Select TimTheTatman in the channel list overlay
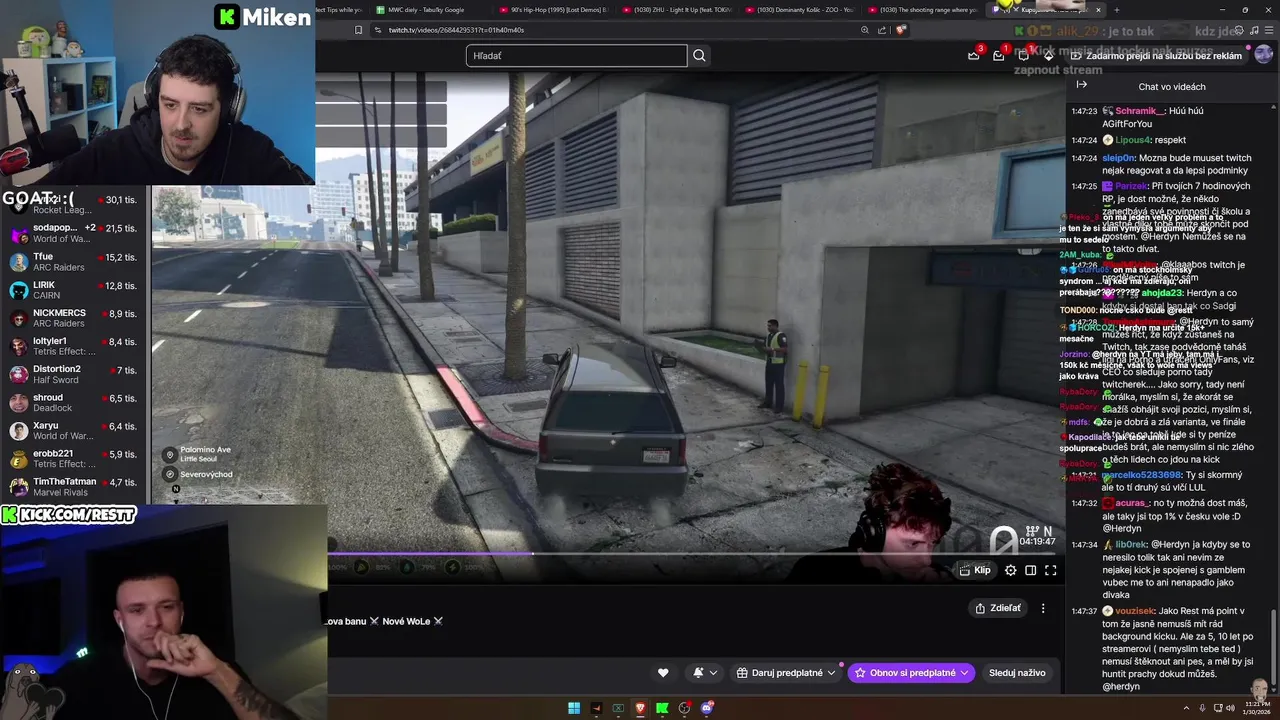 click(x=75, y=487)
